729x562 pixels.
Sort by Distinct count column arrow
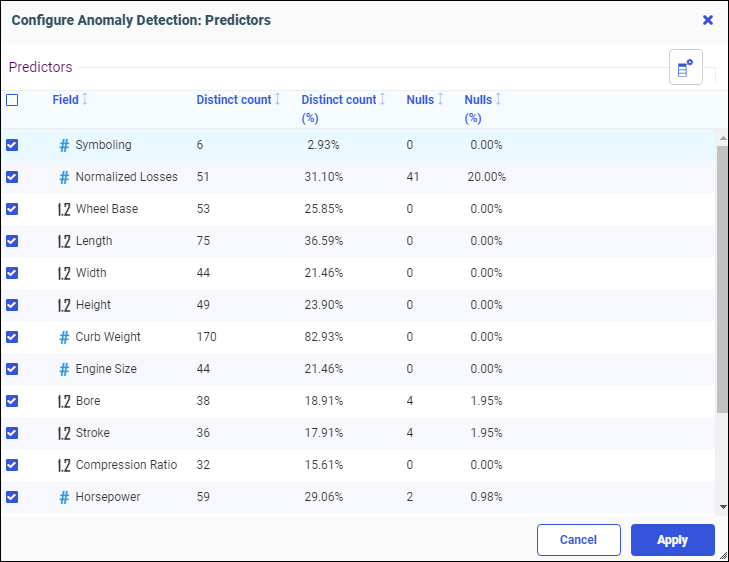tap(277, 100)
